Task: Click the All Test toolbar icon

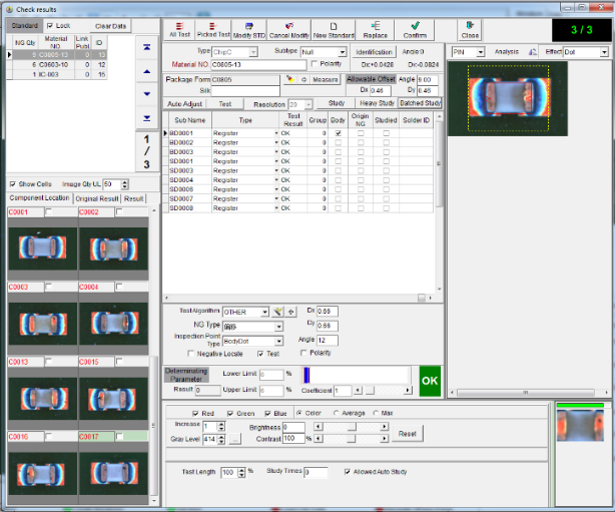Action: [x=179, y=25]
